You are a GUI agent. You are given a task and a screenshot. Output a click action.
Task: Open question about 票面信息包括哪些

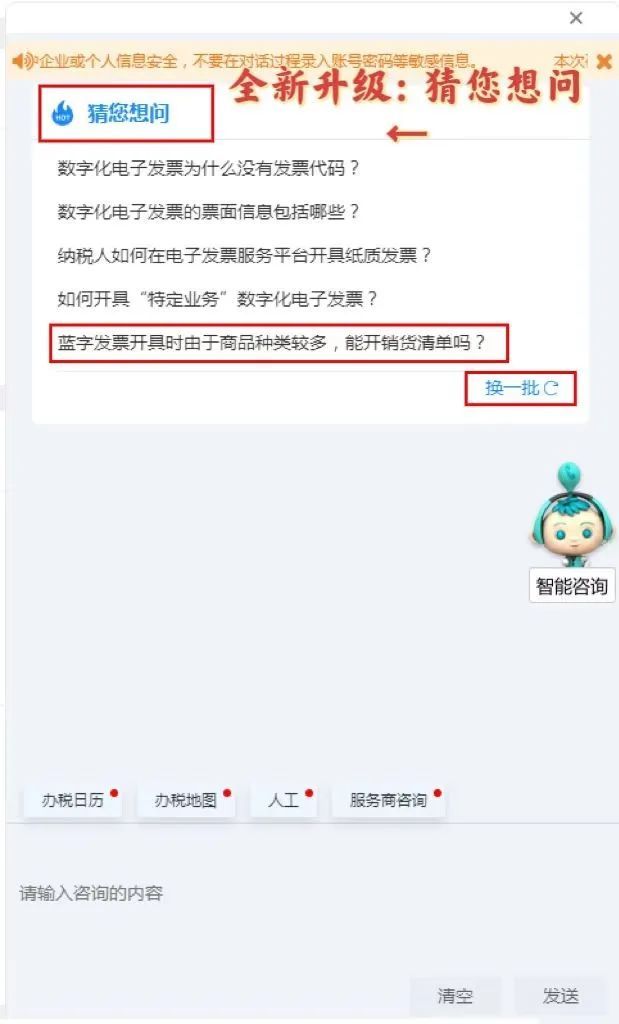click(x=208, y=212)
